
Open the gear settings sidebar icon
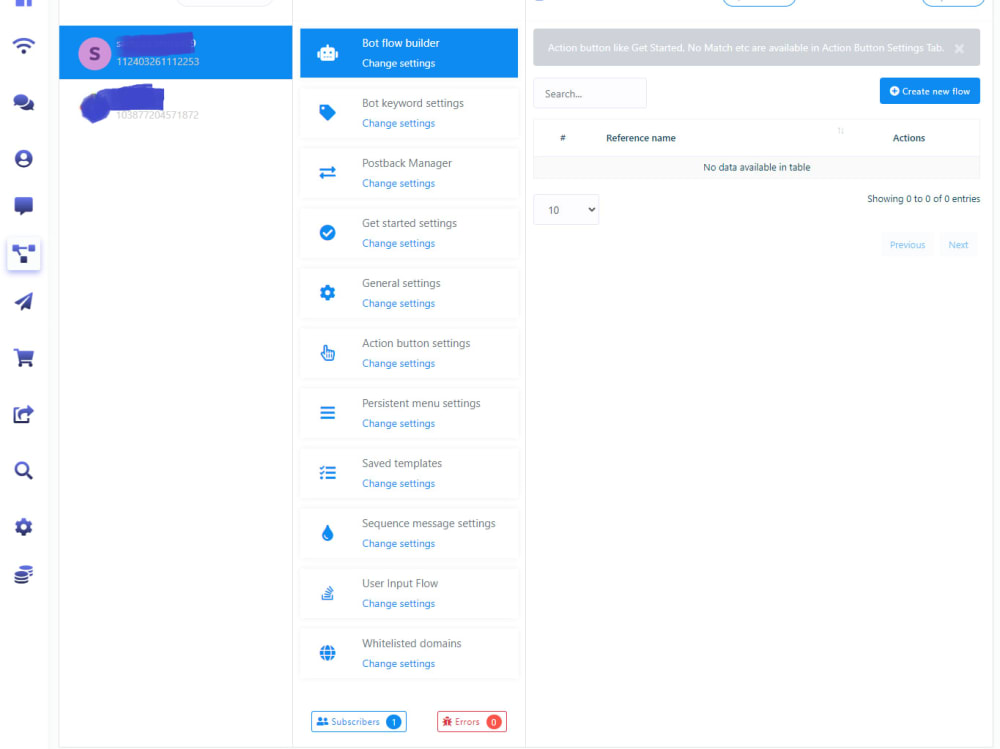click(x=24, y=526)
